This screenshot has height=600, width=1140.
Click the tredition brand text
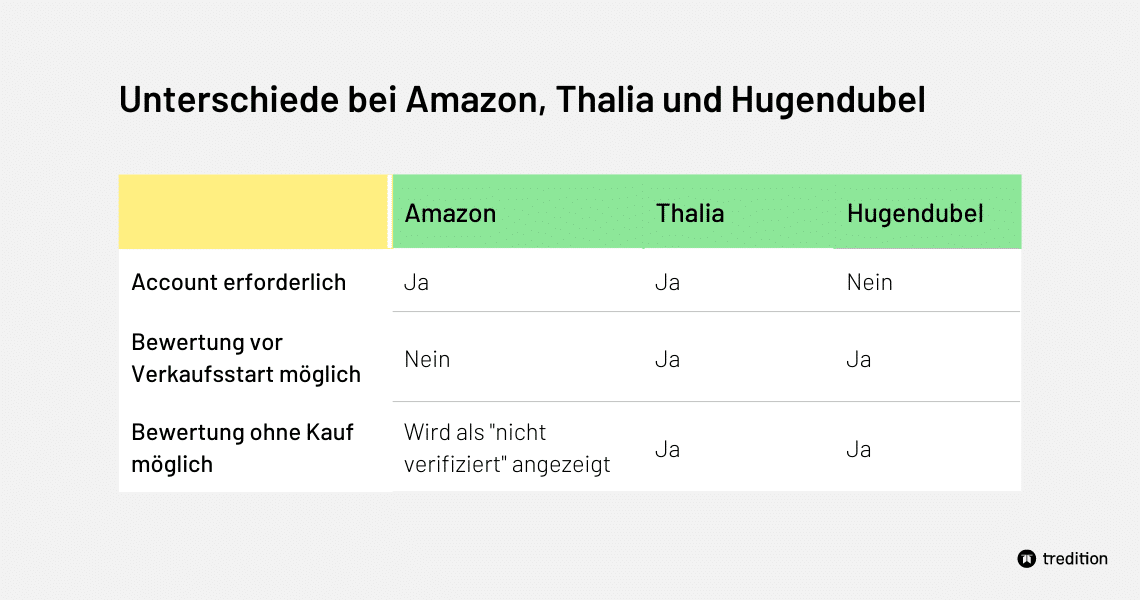(x=1075, y=559)
